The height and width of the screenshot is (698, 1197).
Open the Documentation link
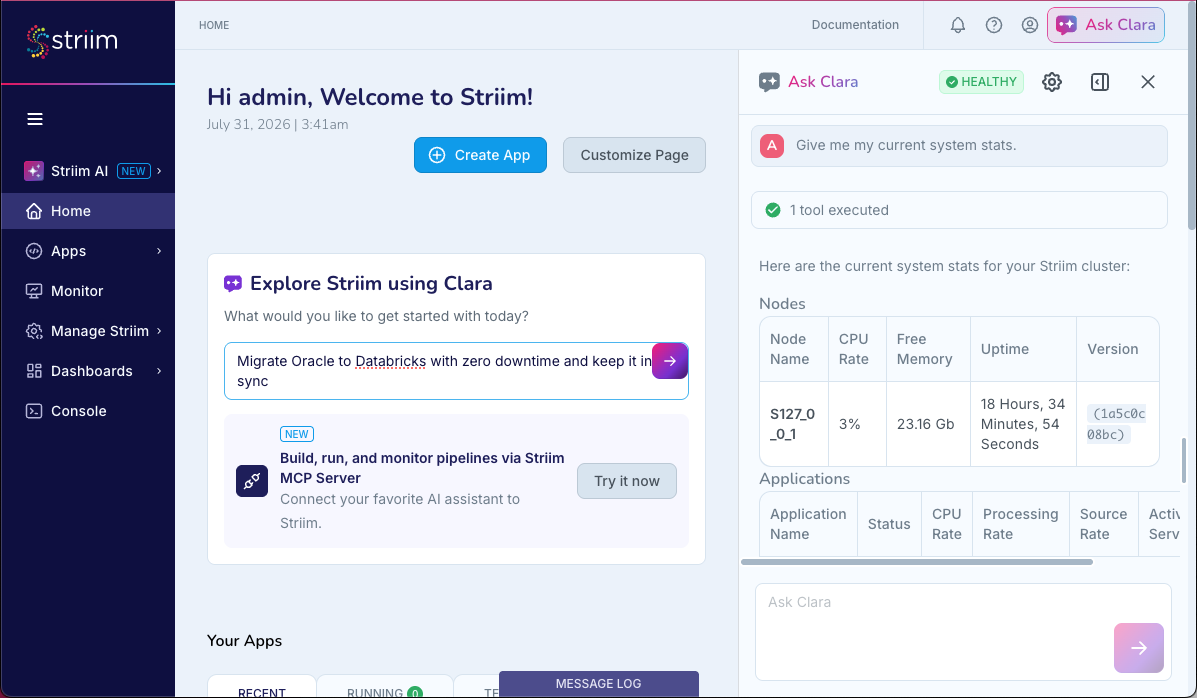point(855,24)
